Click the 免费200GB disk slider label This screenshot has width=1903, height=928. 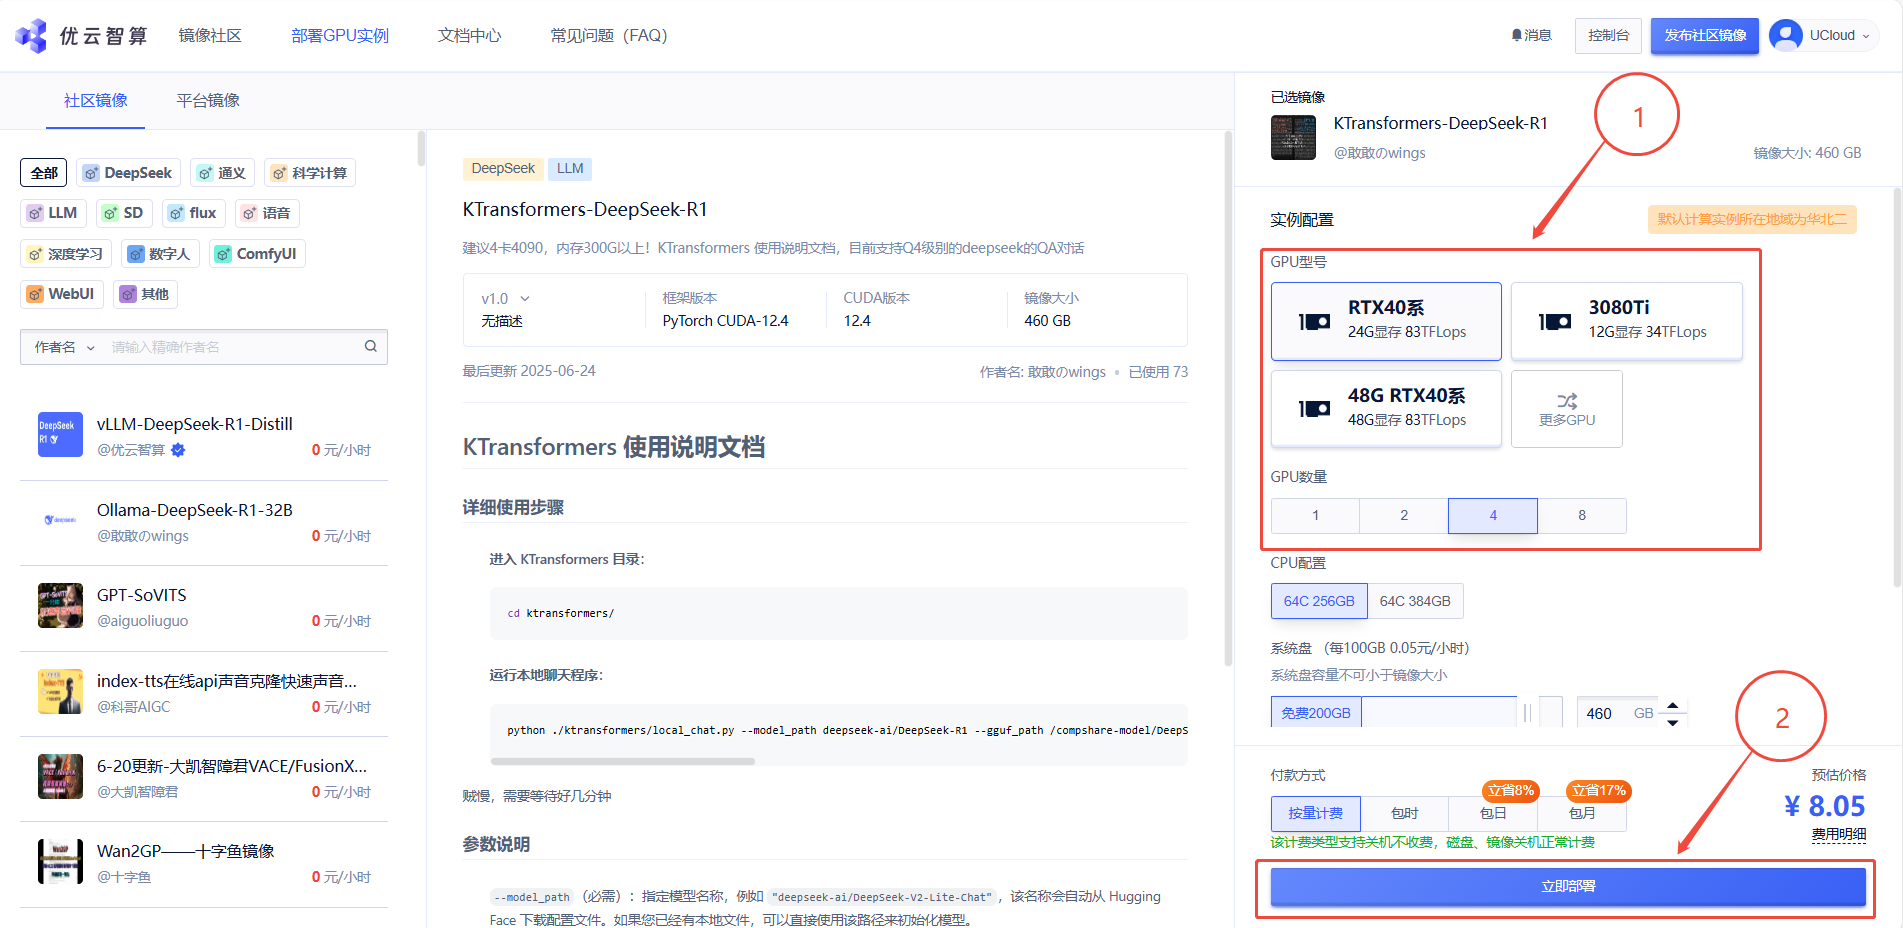click(1316, 713)
